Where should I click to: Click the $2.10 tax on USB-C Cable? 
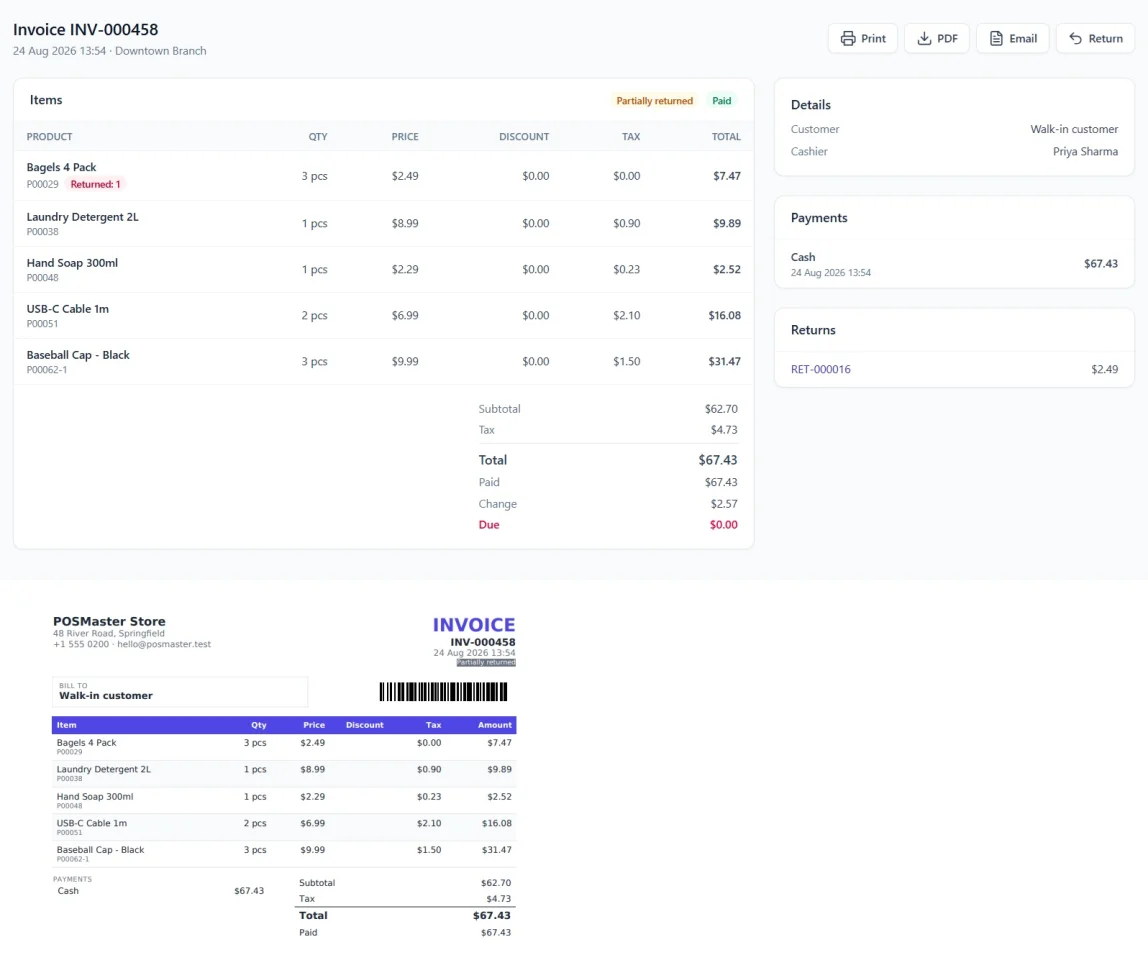click(x=626, y=316)
